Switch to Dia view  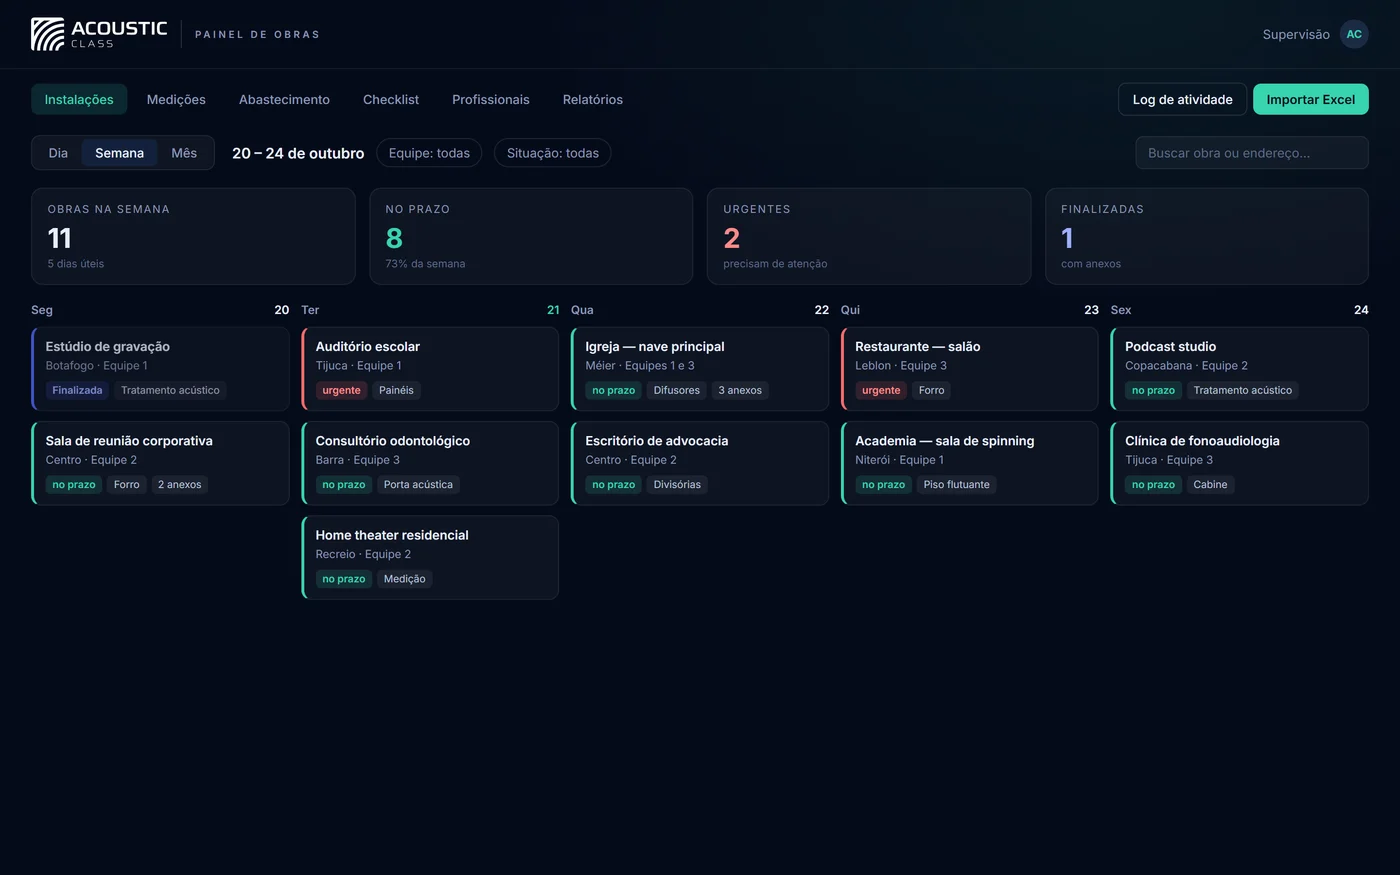pos(58,153)
